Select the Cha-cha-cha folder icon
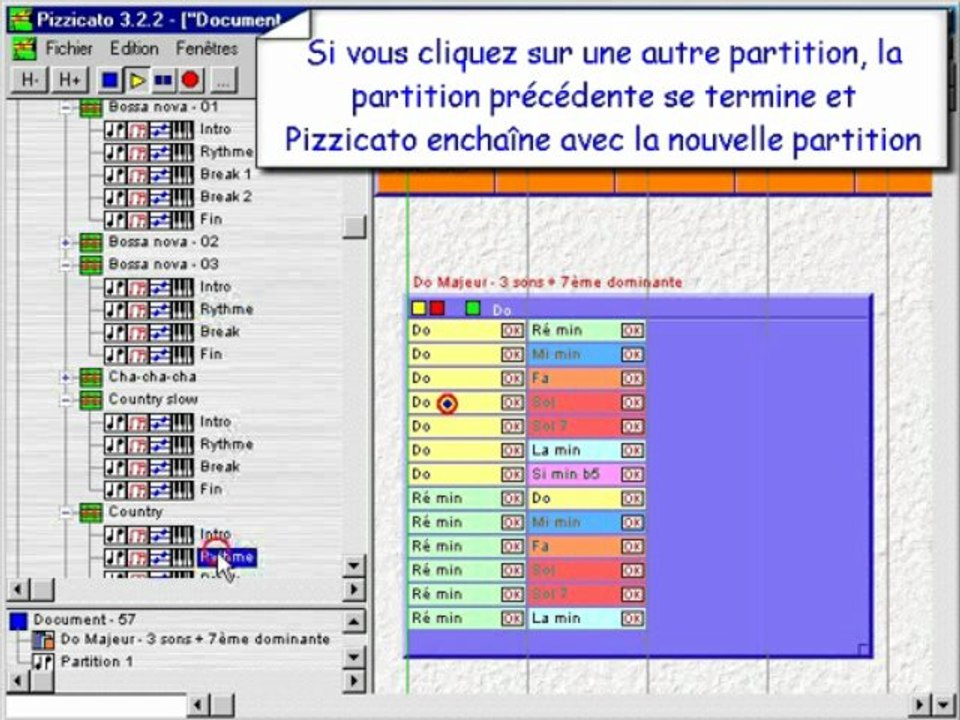 [x=91, y=378]
